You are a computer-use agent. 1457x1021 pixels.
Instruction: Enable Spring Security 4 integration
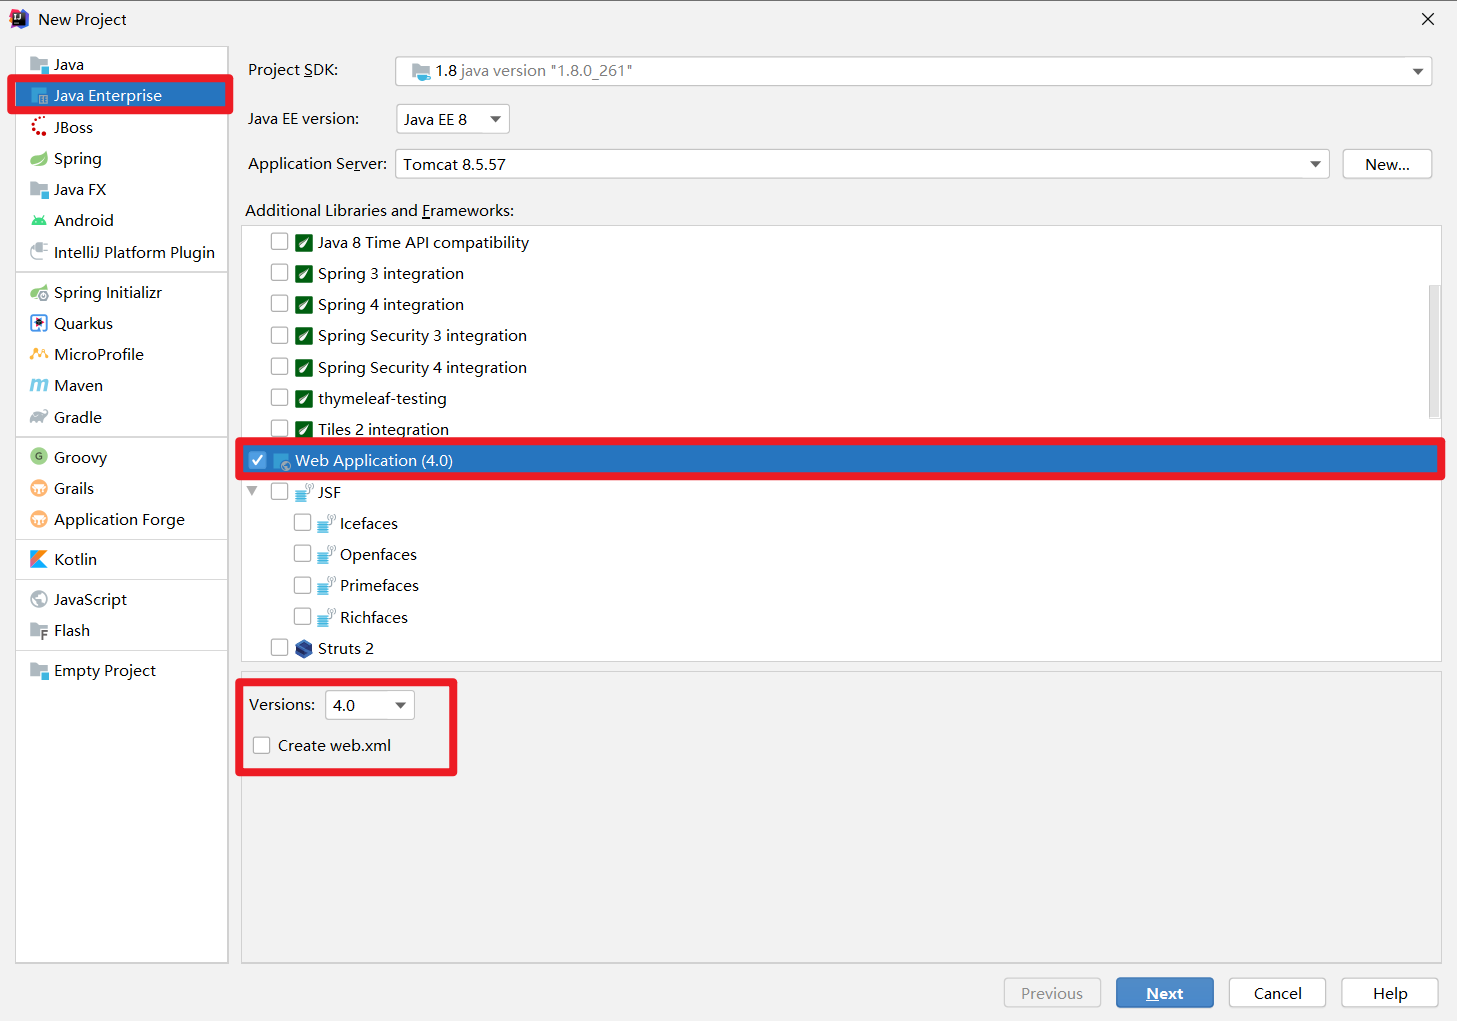pos(280,367)
